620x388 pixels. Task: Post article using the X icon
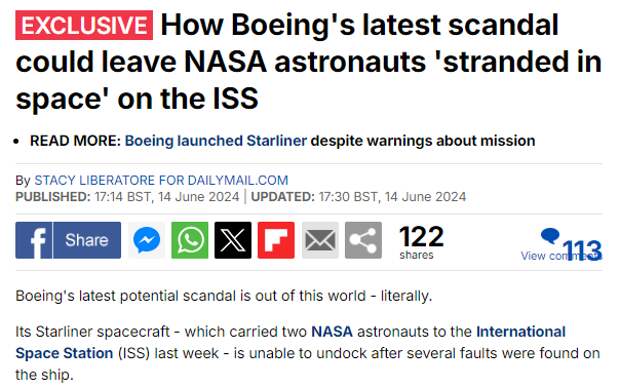click(x=233, y=240)
